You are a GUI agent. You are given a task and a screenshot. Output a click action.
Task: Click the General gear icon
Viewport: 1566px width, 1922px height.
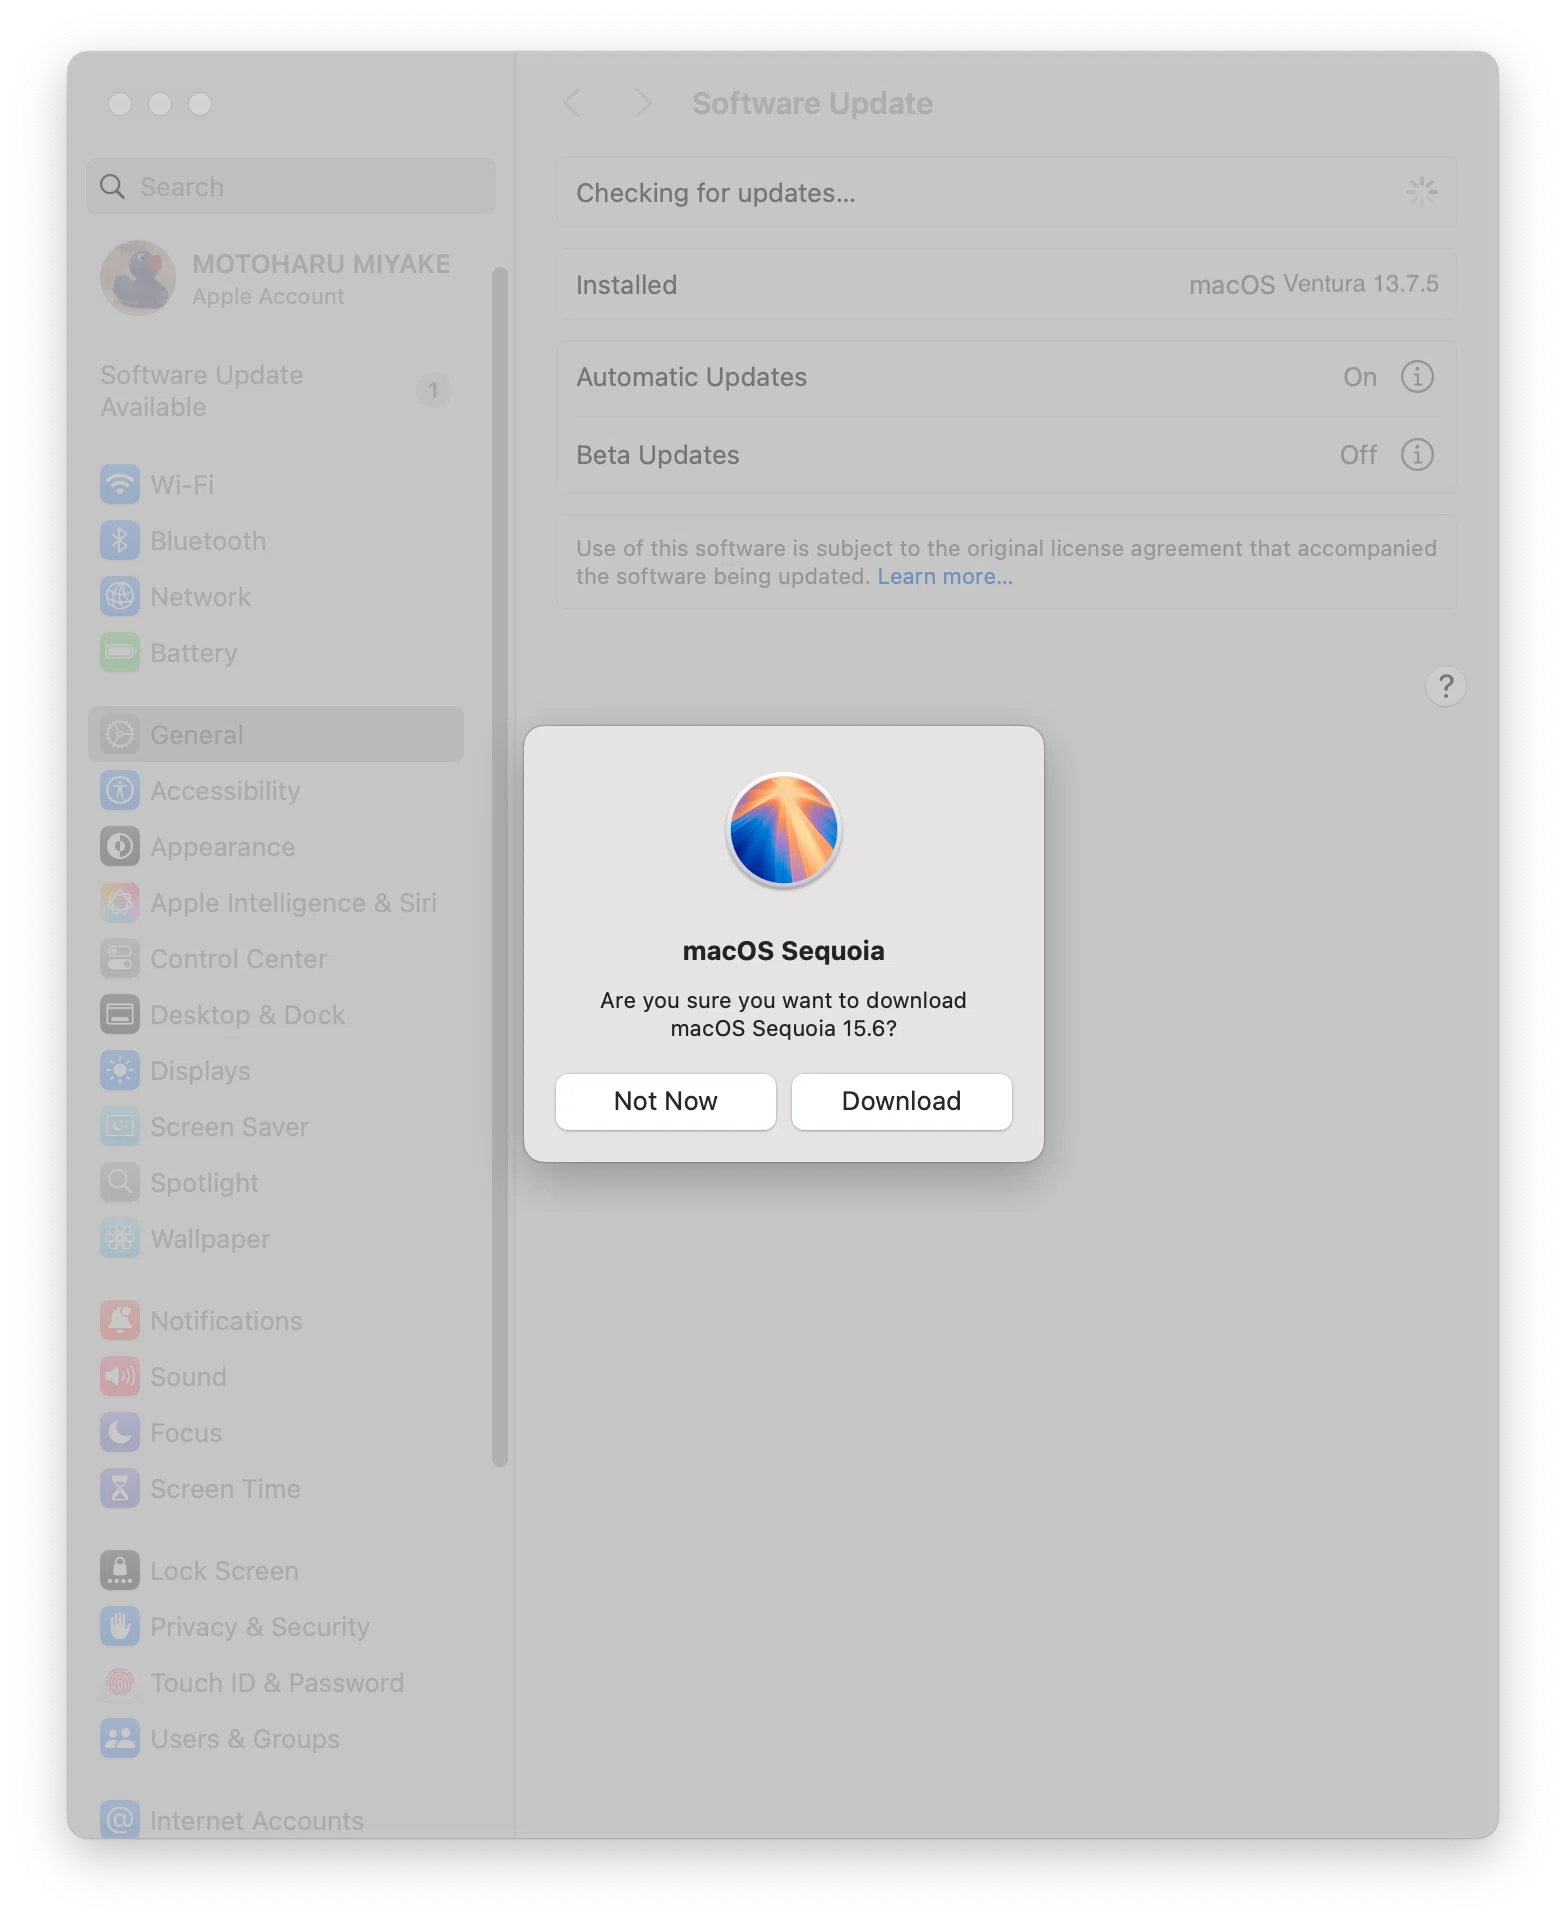(x=120, y=735)
